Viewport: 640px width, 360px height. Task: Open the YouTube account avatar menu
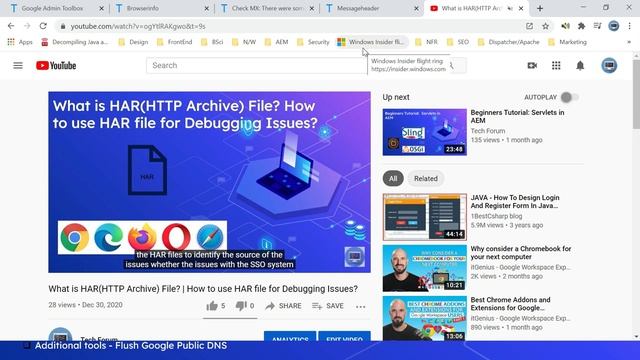(609, 65)
